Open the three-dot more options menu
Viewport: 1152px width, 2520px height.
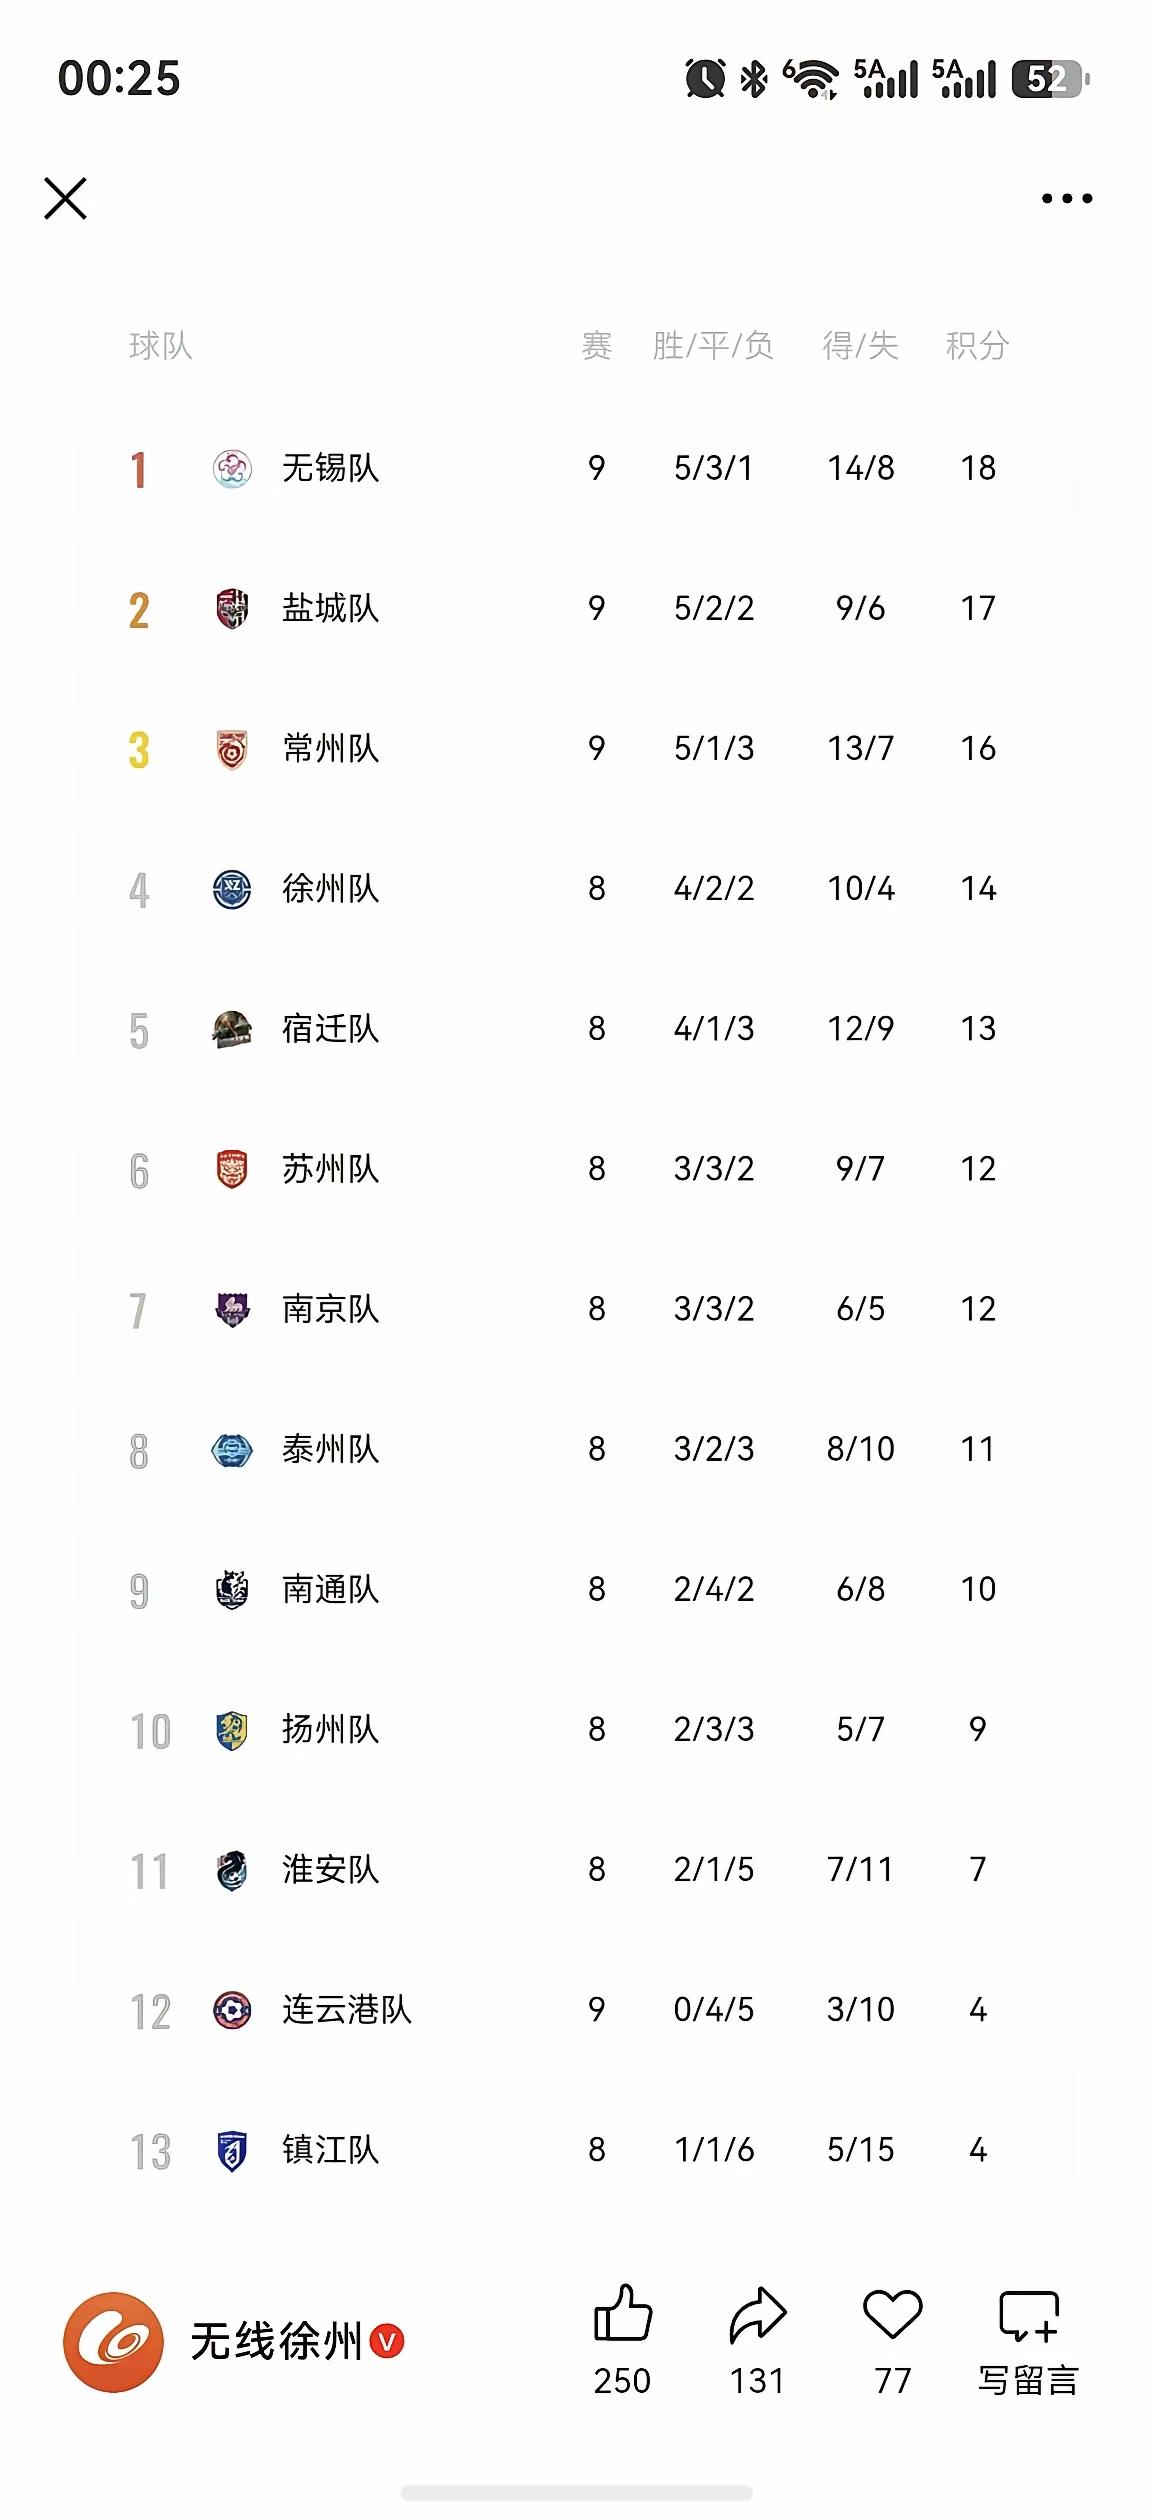pyautogui.click(x=1067, y=198)
